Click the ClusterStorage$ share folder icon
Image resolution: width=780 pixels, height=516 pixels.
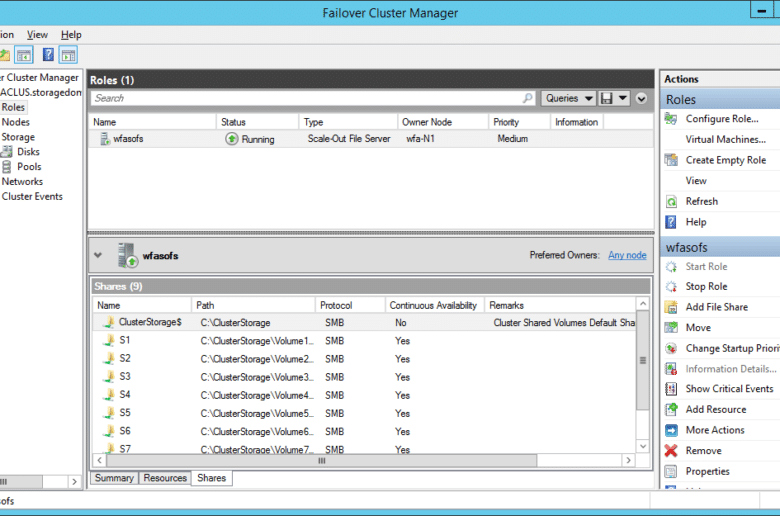(x=109, y=322)
